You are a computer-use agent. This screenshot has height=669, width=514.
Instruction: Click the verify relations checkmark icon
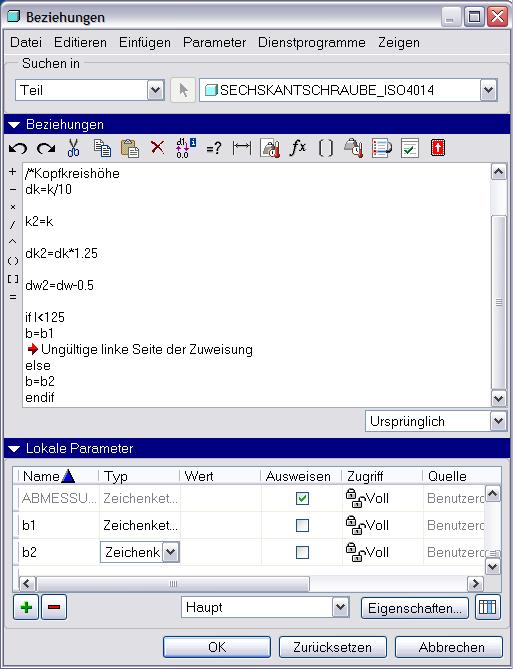point(409,148)
